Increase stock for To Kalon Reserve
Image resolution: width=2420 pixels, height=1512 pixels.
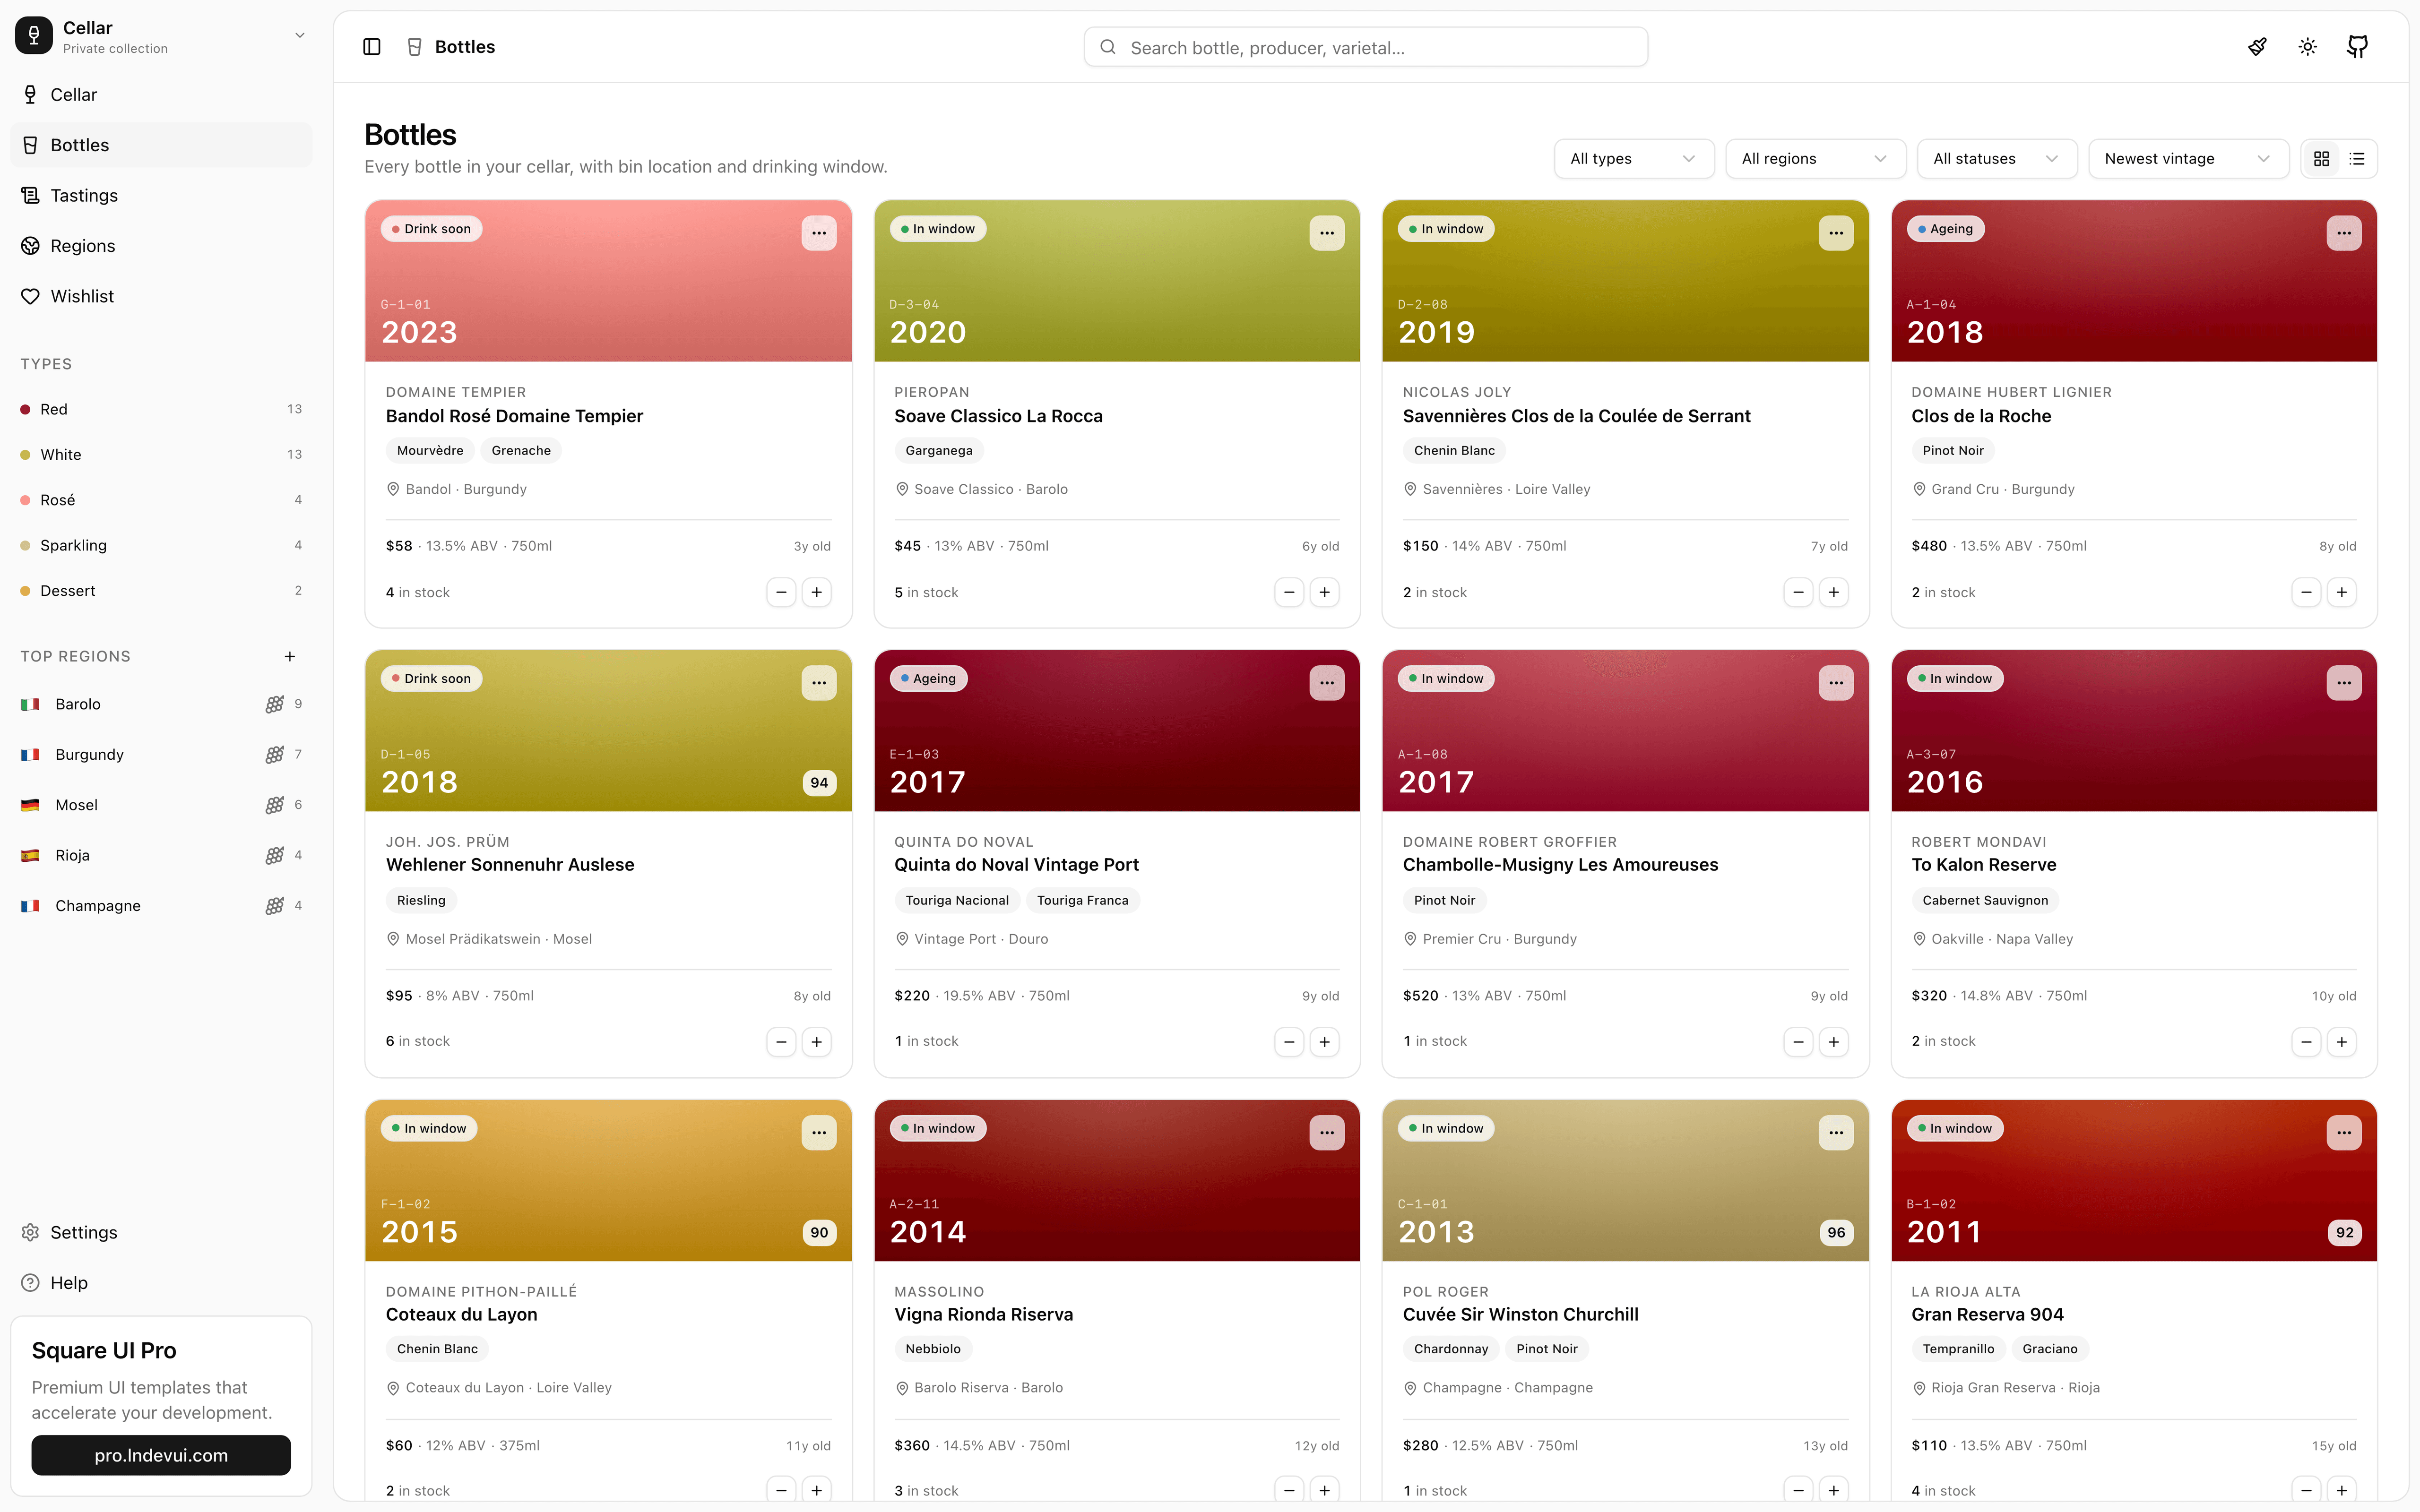tap(2341, 1042)
